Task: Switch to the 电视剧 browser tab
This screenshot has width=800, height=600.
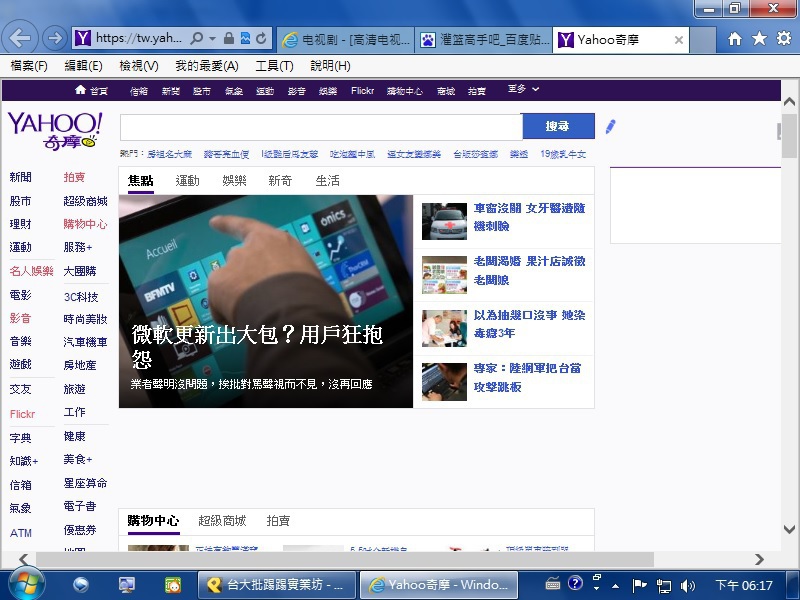Action: point(346,40)
